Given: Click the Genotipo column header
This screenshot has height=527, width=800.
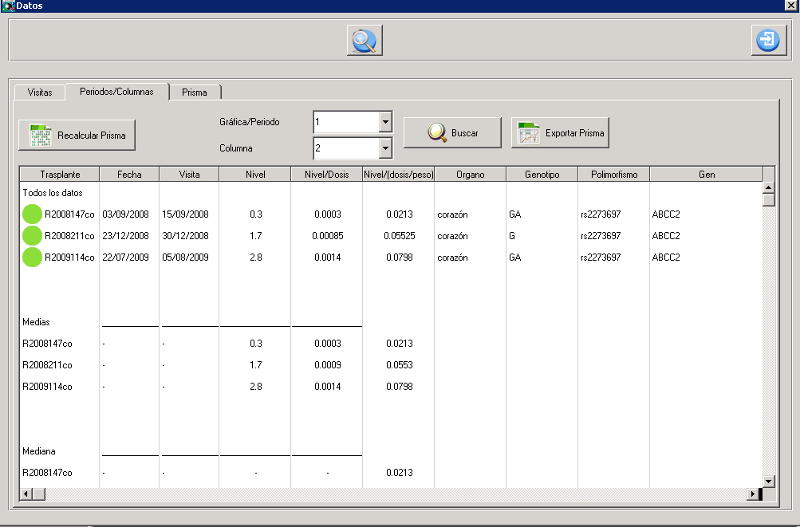Looking at the screenshot, I should click(x=542, y=174).
